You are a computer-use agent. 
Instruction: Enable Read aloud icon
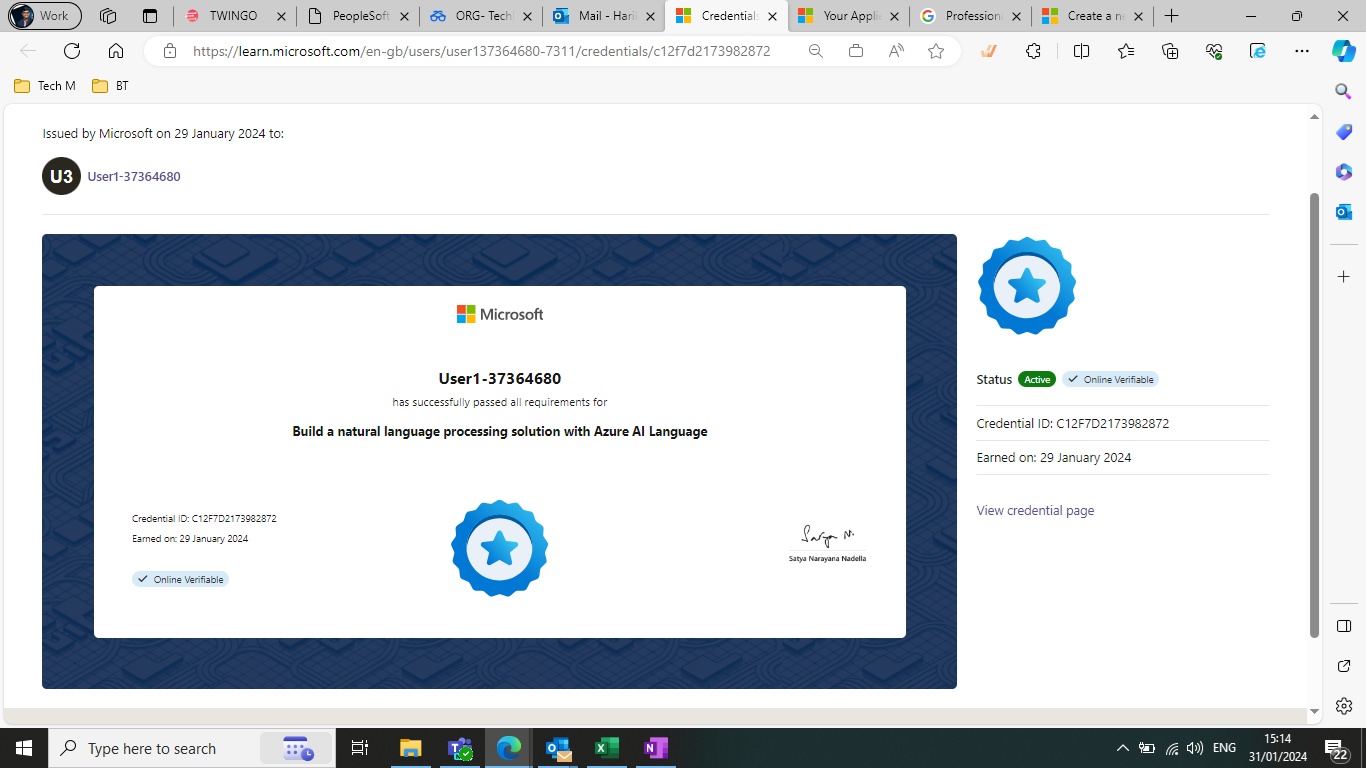896,51
